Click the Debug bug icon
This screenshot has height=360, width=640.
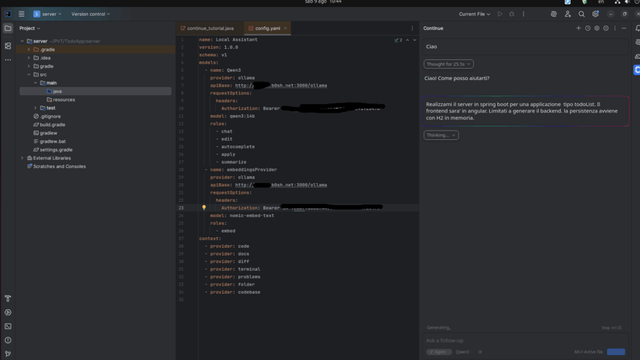click(511, 14)
